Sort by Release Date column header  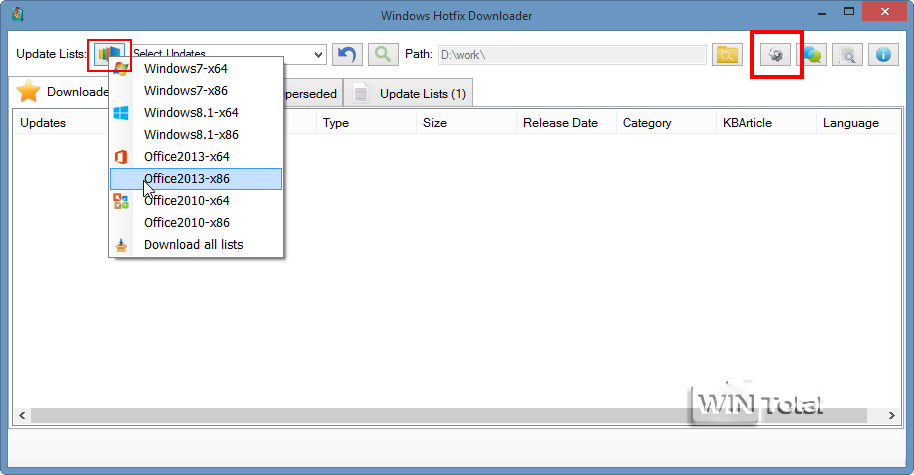pos(566,123)
